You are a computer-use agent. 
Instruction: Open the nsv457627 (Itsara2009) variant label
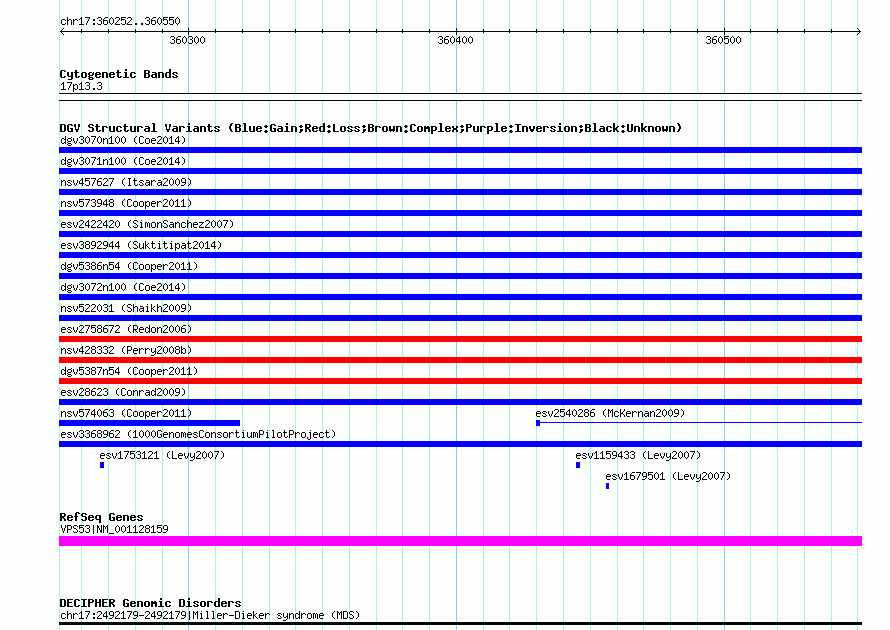click(126, 182)
